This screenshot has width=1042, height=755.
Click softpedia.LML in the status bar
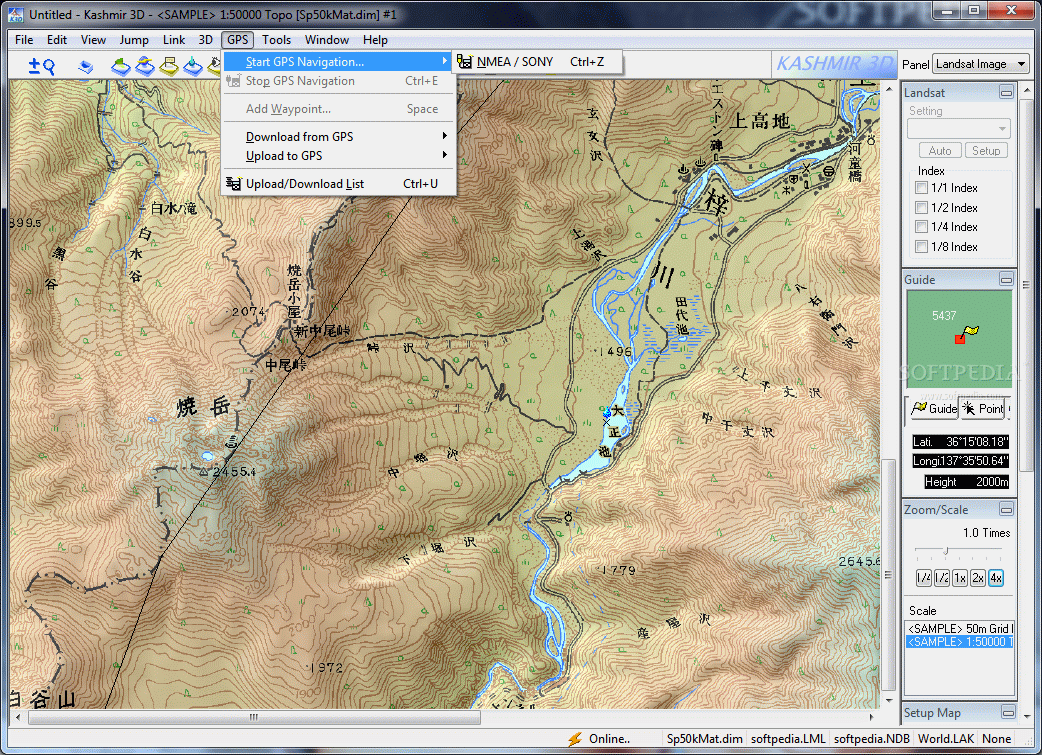788,738
